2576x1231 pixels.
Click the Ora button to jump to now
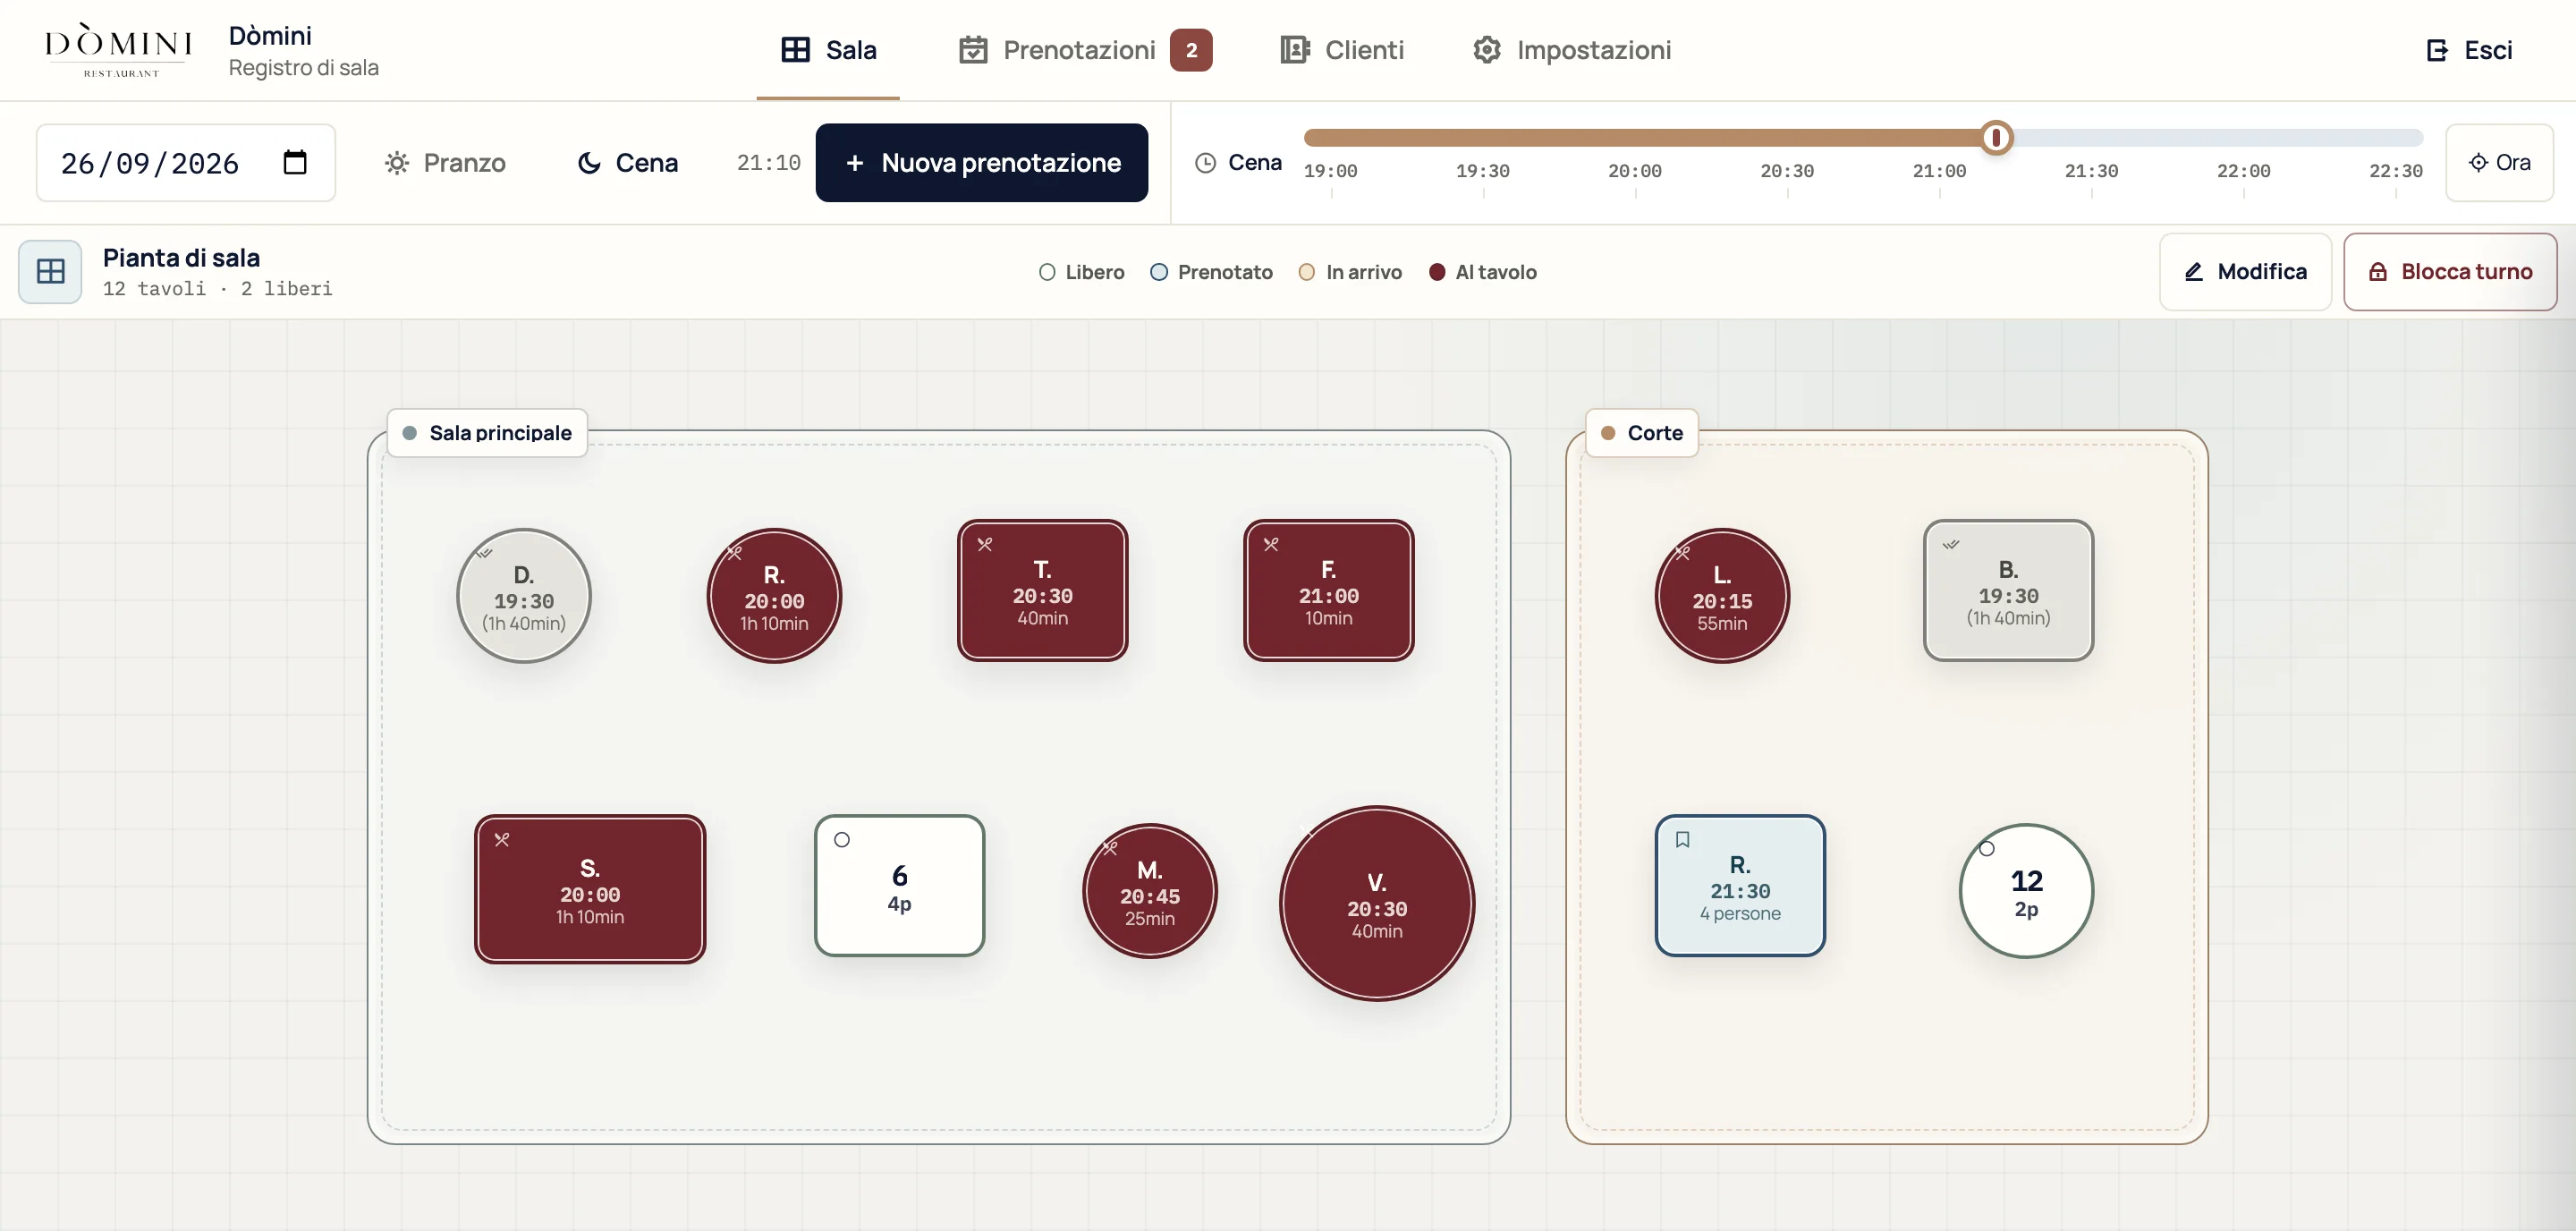(2499, 163)
